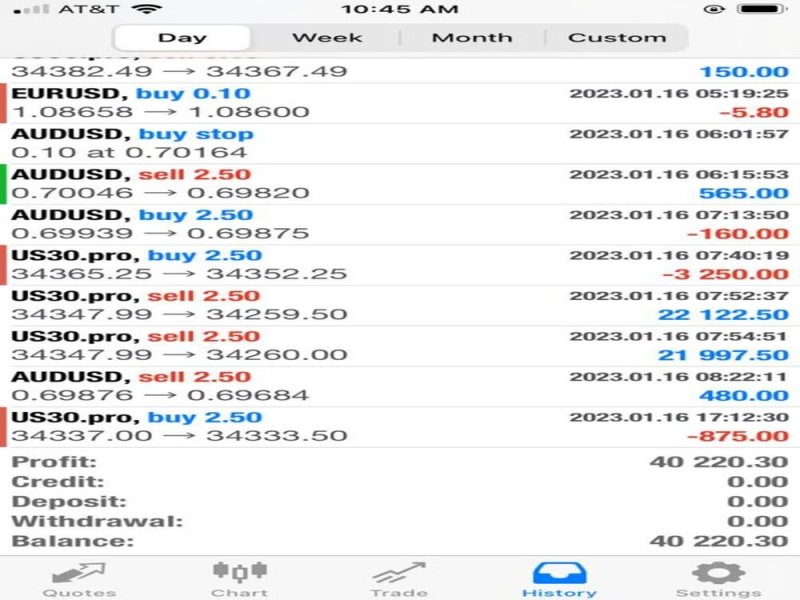The height and width of the screenshot is (600, 800).
Task: Tap the orientation lock status icon
Action: [x=714, y=9]
